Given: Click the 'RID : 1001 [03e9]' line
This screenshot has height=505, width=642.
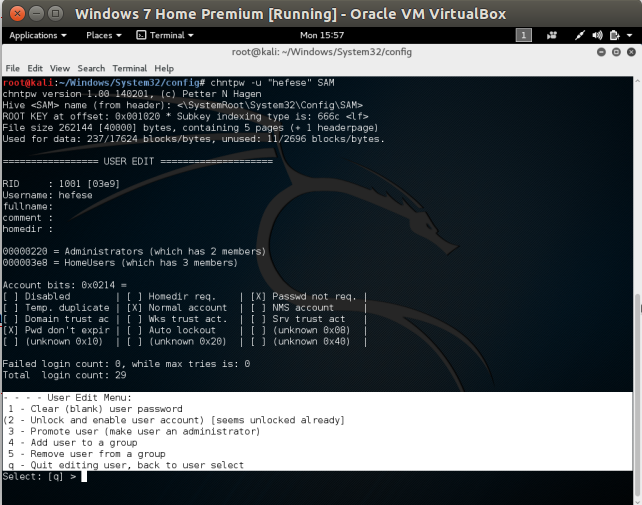Looking at the screenshot, I should pos(61,184).
